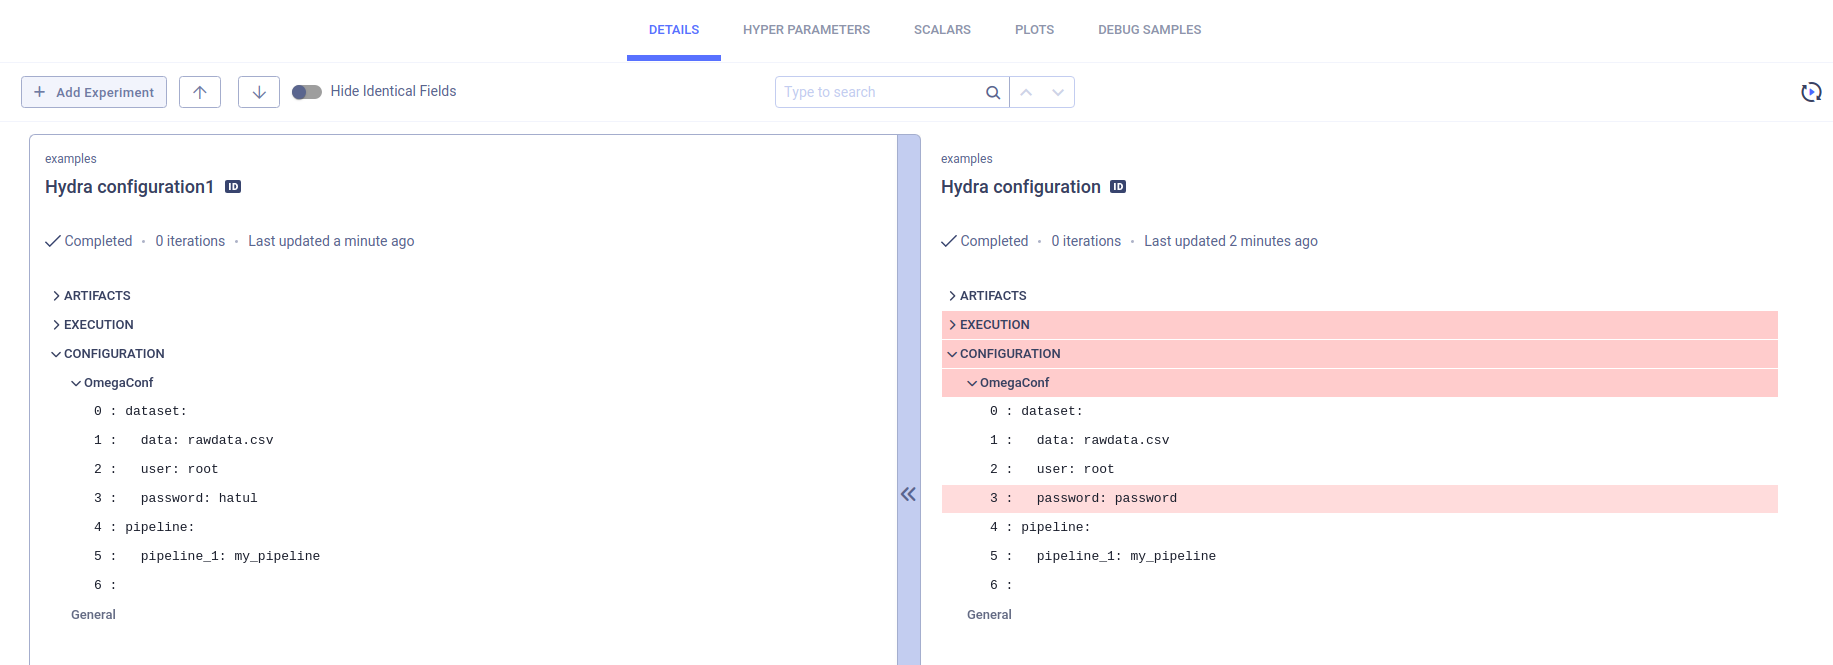
Task: Click the auto-refresh icon at top right
Action: click(x=1811, y=92)
